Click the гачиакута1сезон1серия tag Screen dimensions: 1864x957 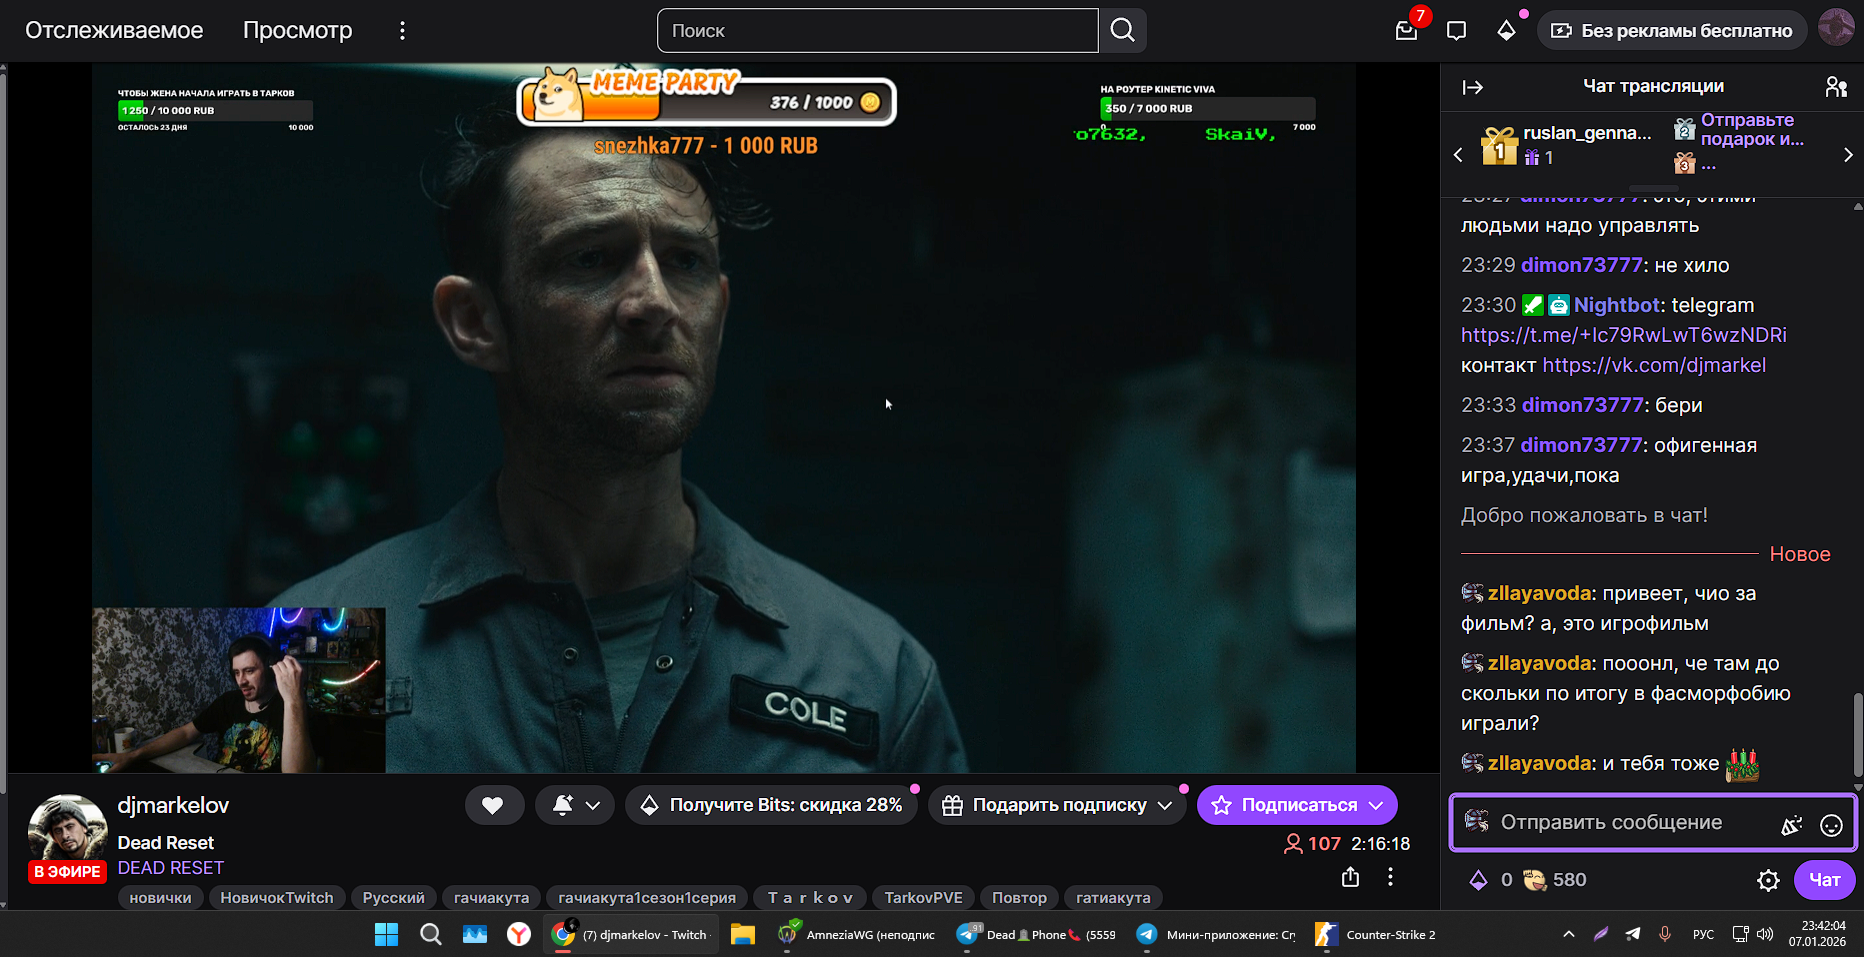point(647,898)
